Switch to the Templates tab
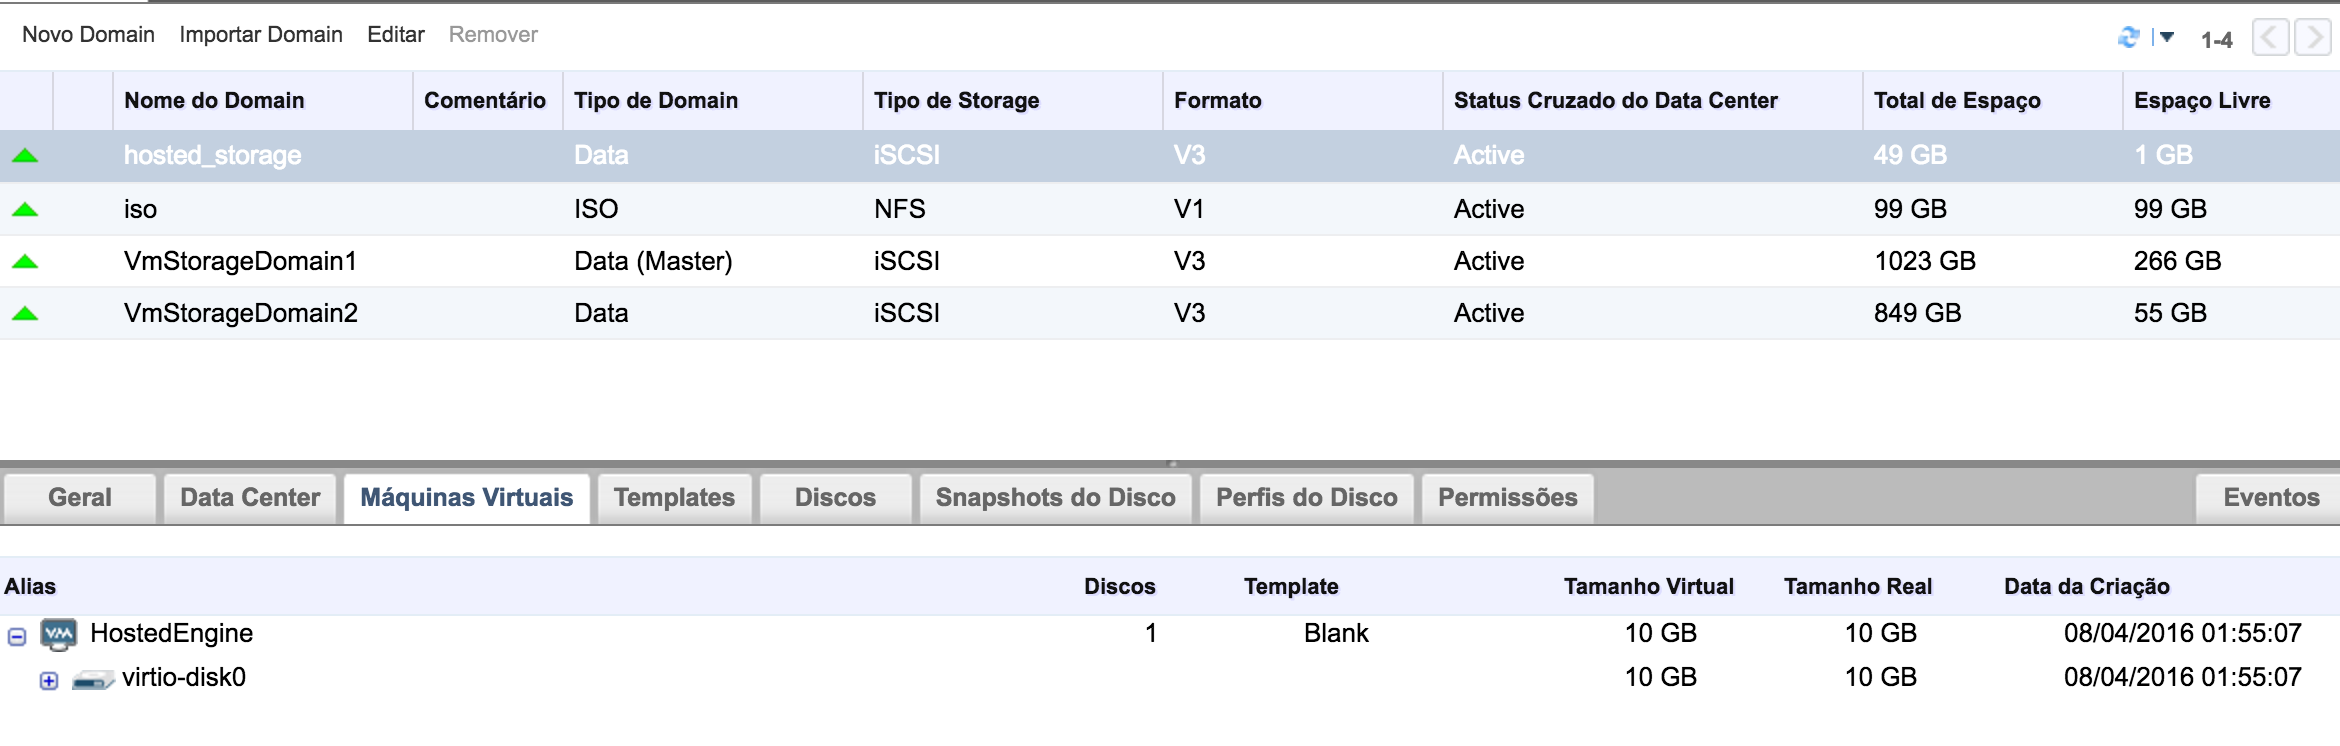 coord(674,498)
